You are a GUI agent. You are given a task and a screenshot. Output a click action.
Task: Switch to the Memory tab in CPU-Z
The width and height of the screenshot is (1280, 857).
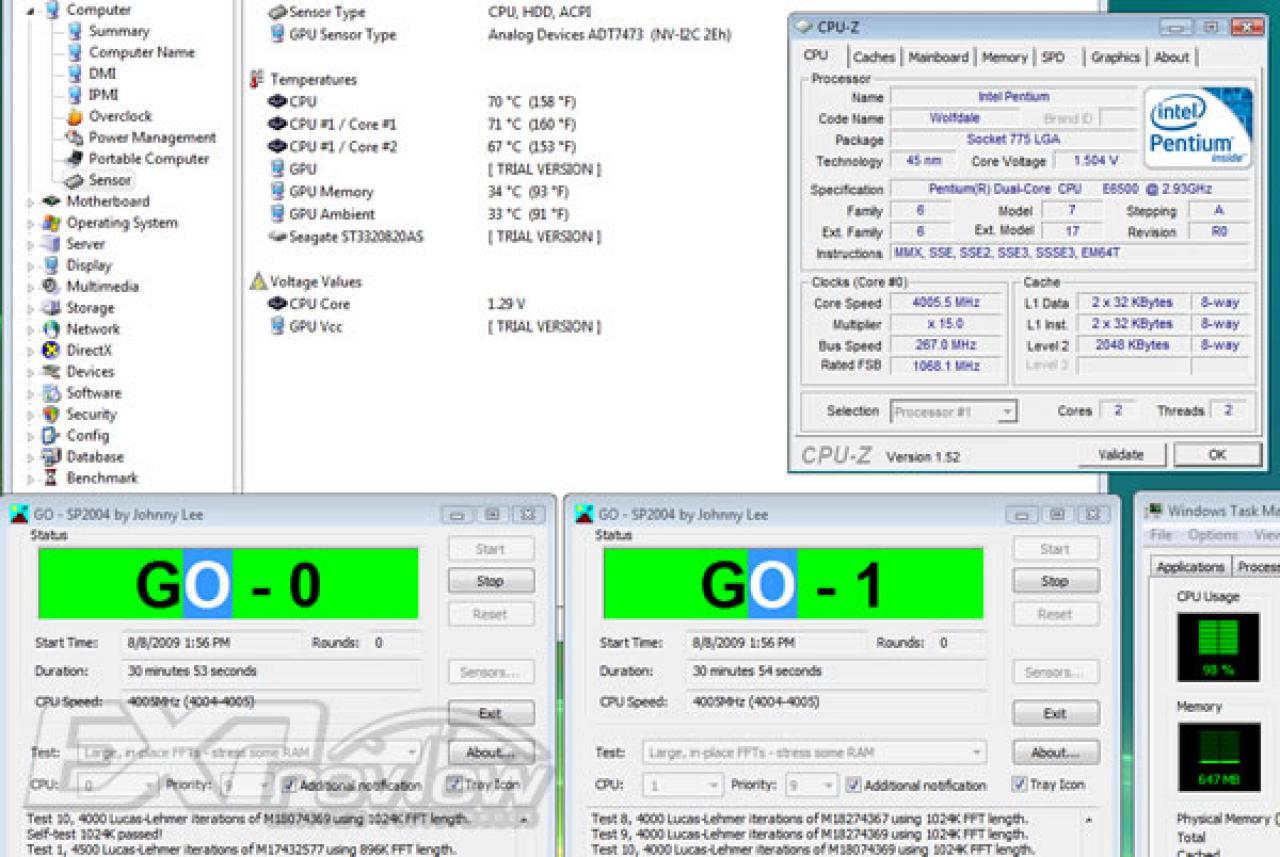coord(1004,57)
